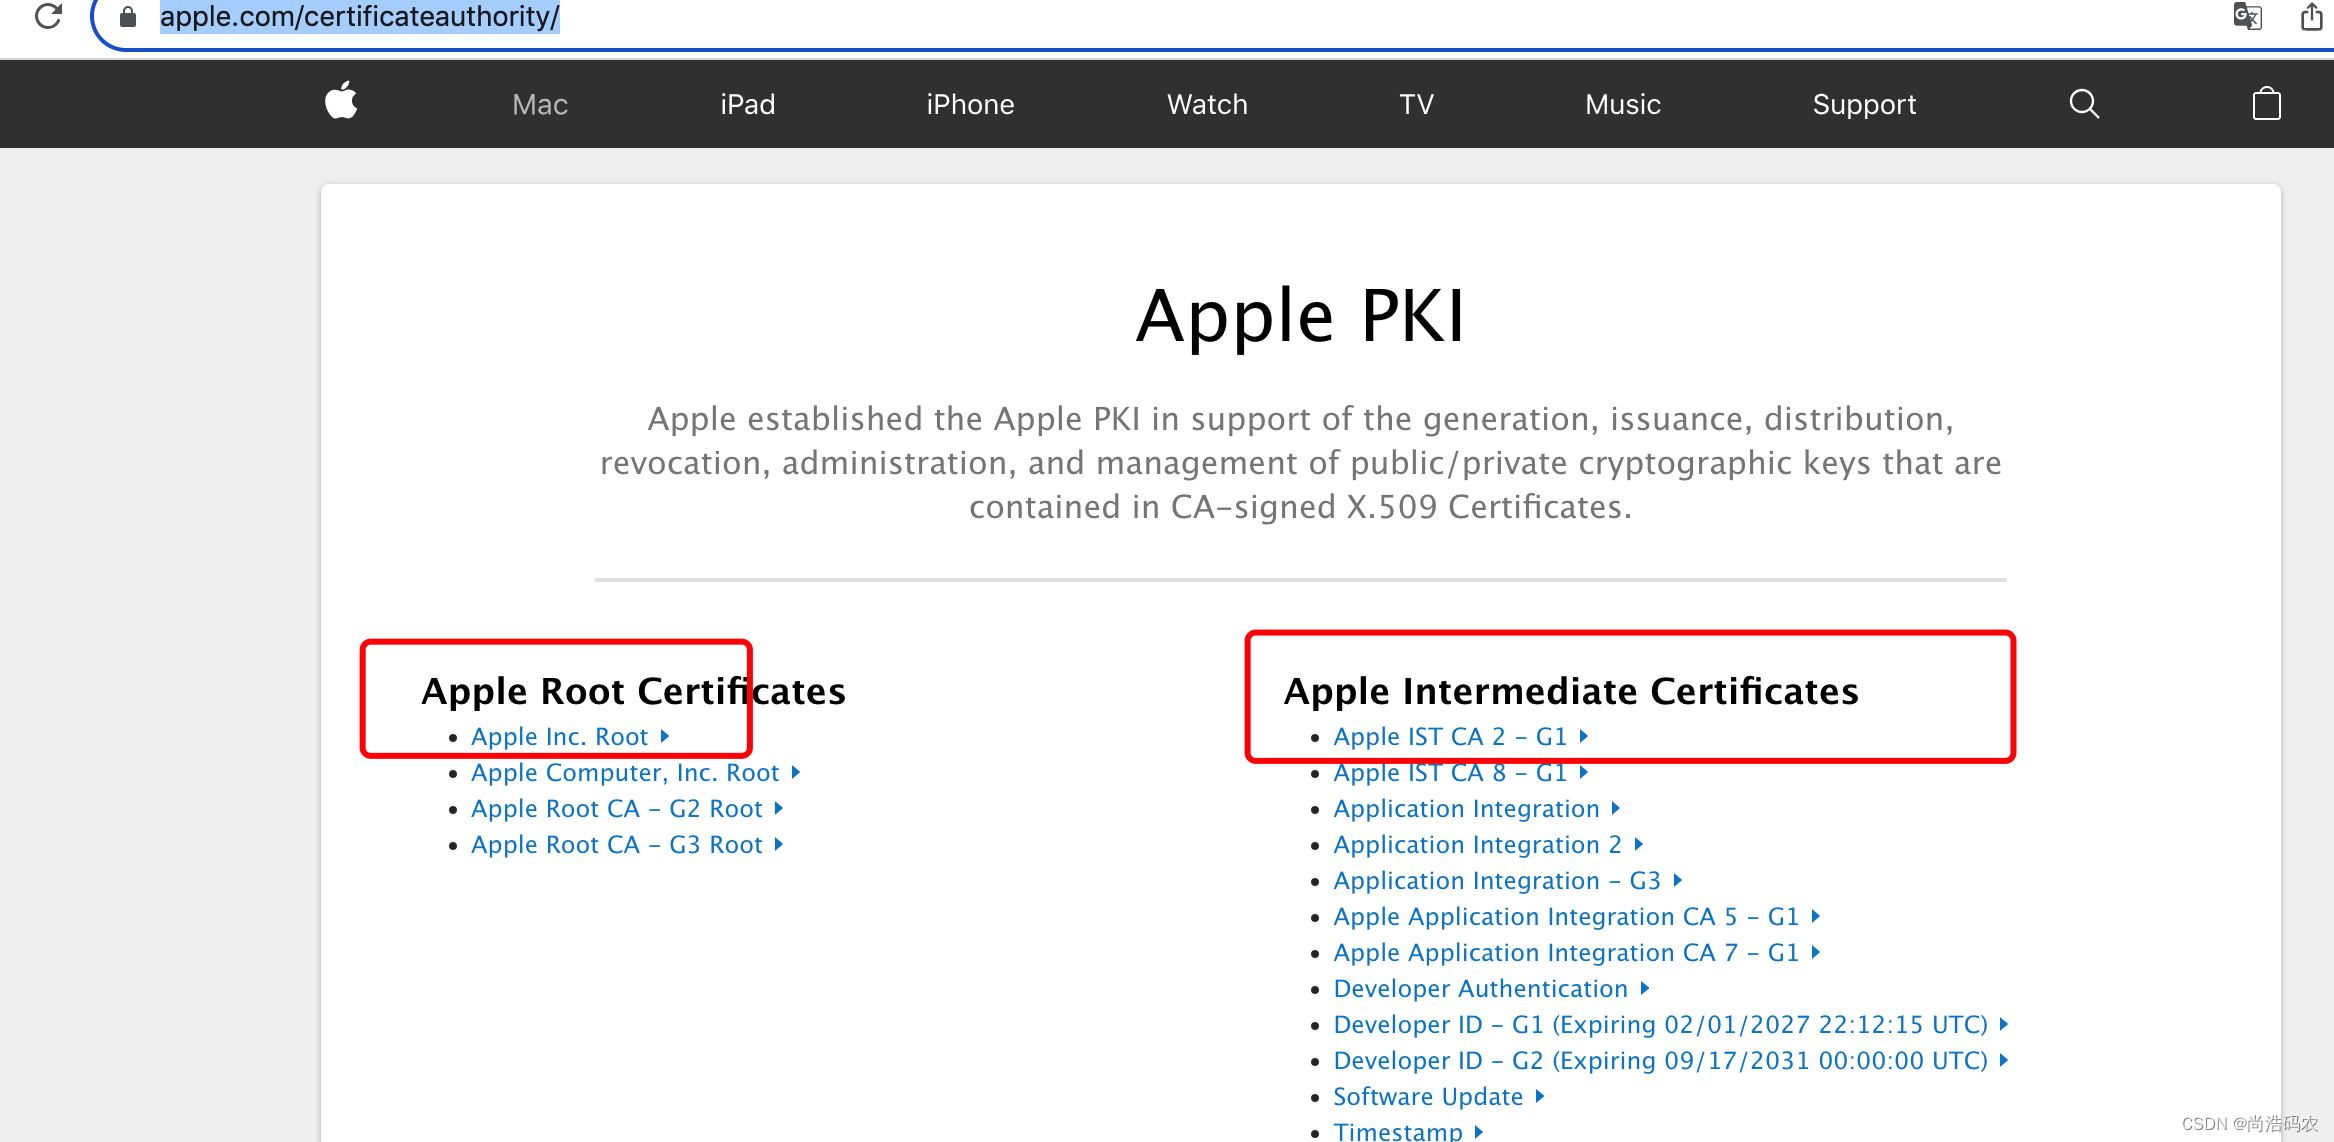The width and height of the screenshot is (2334, 1142).
Task: Click the Apple Computer, Inc. Root link
Action: (625, 772)
